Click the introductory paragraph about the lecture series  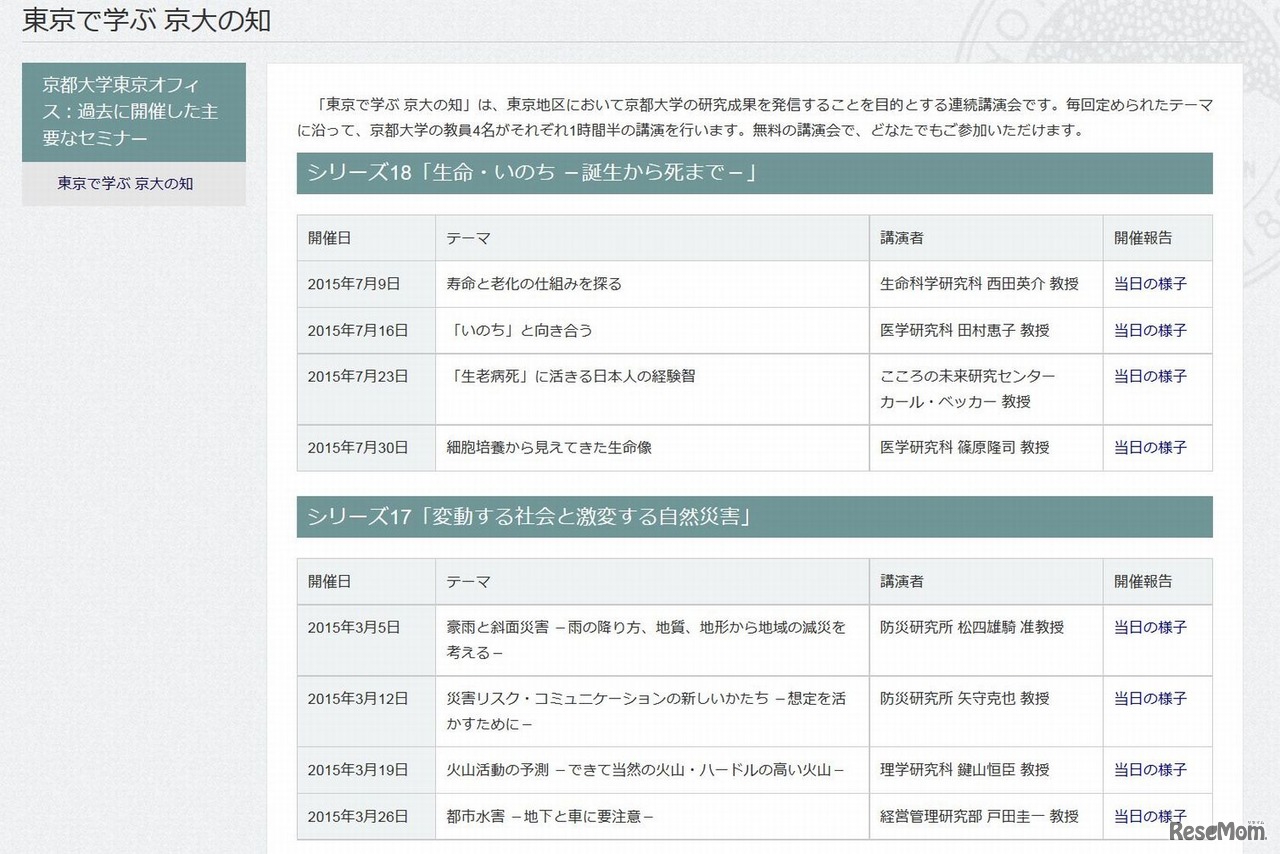coord(754,117)
